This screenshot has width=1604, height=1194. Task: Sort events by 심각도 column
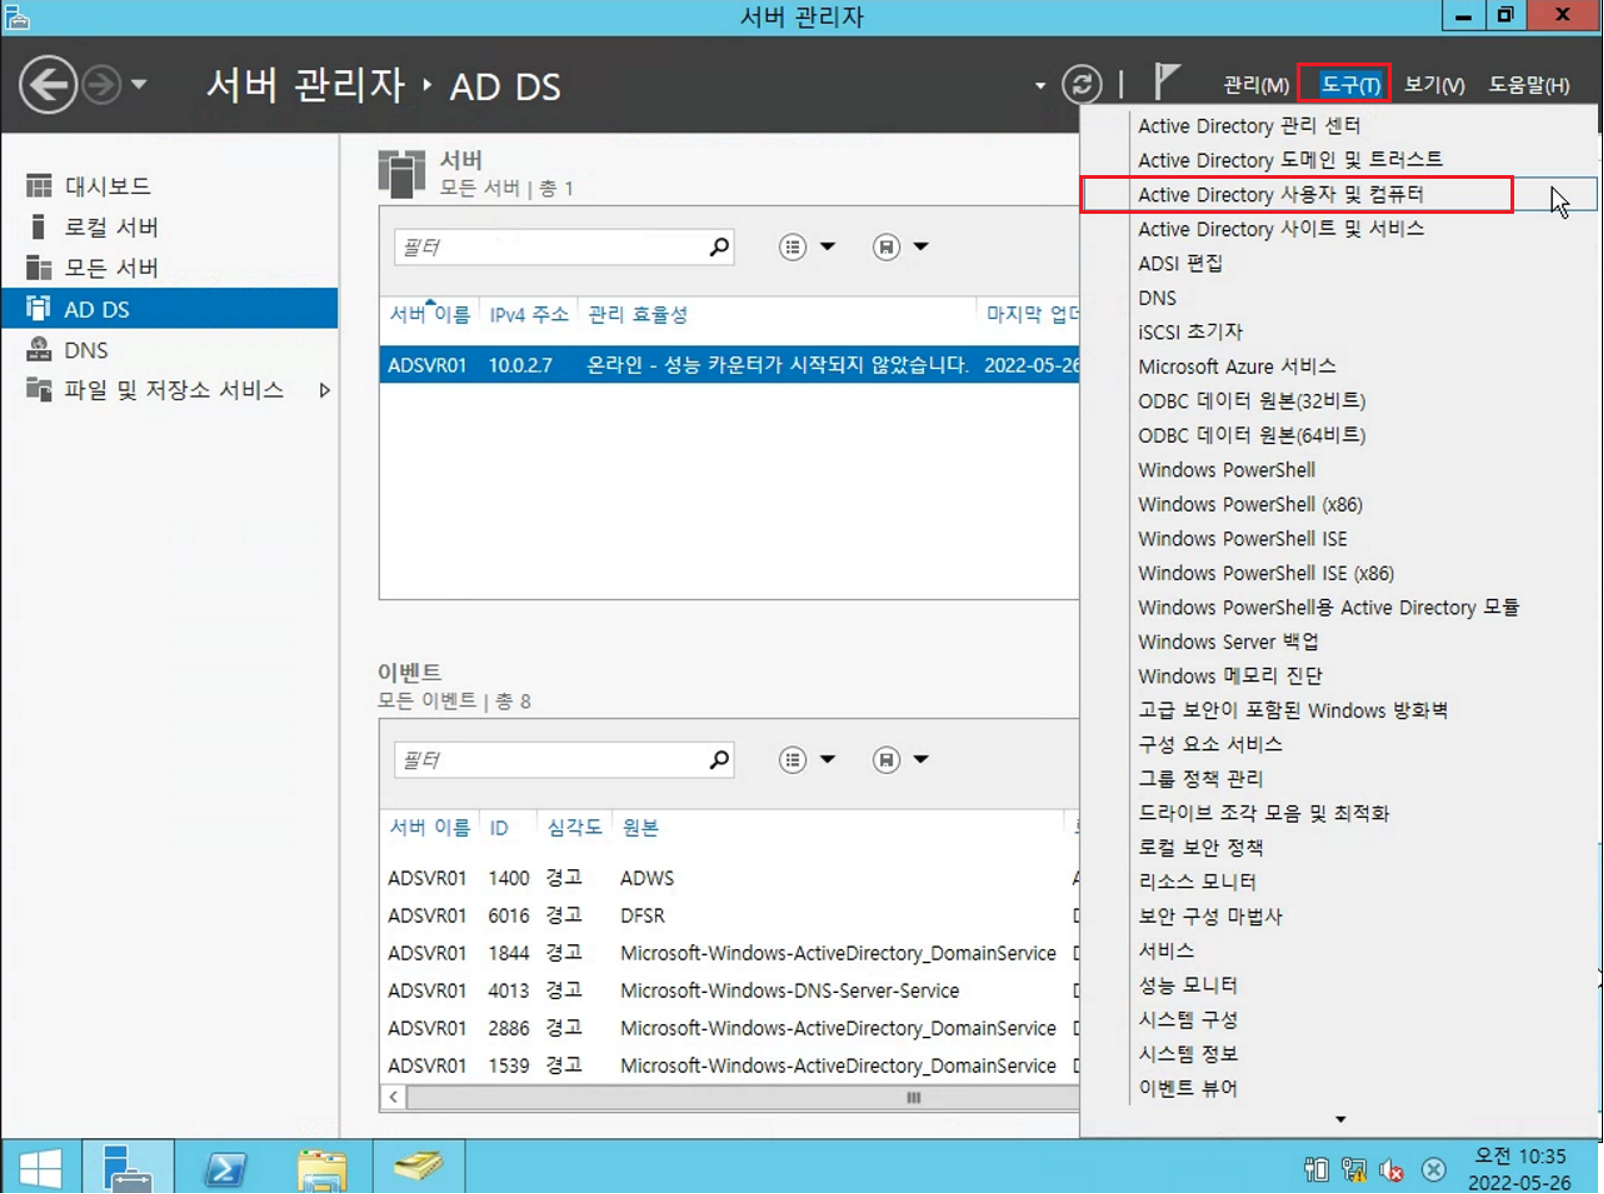[x=574, y=828]
